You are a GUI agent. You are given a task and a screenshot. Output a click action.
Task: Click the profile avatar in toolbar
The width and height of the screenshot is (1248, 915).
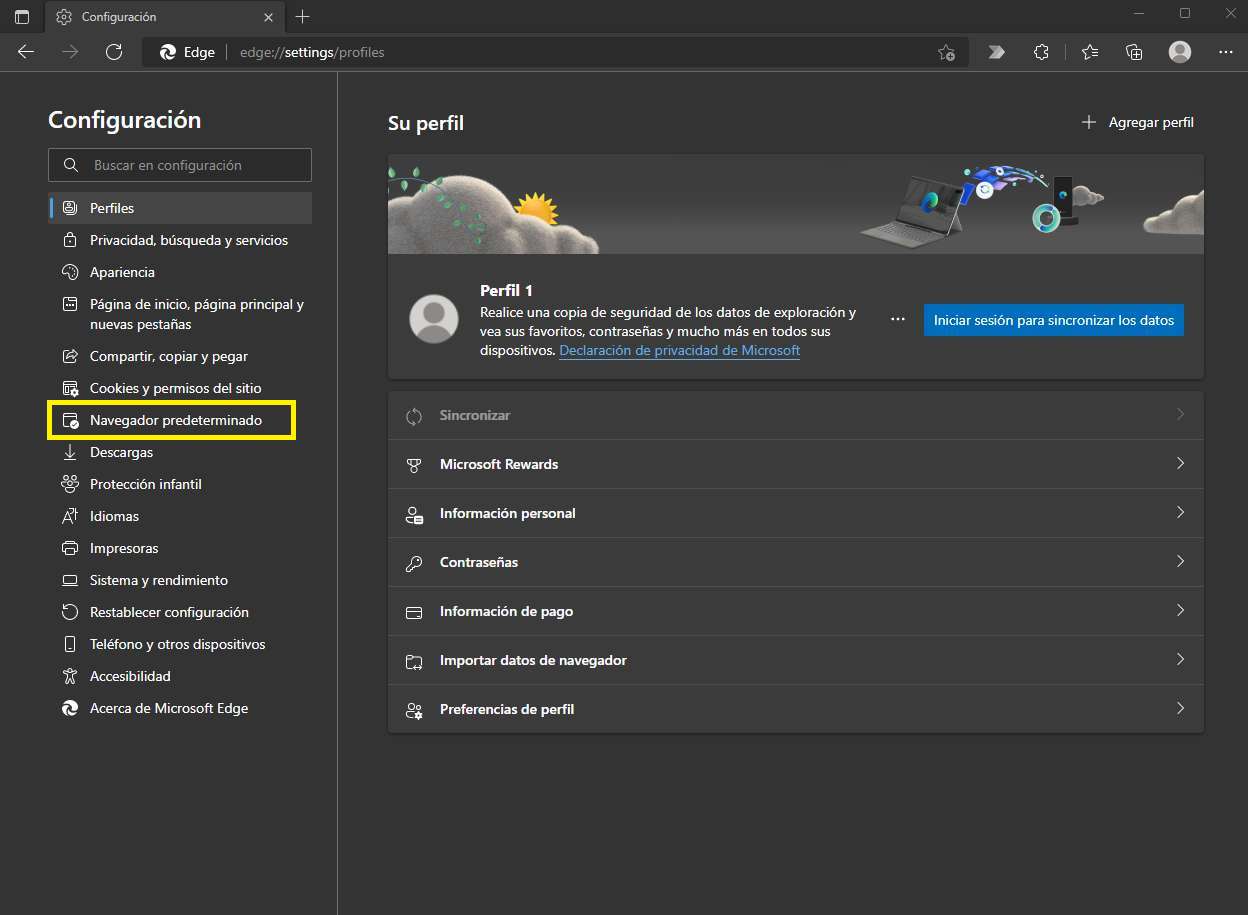[x=1180, y=52]
